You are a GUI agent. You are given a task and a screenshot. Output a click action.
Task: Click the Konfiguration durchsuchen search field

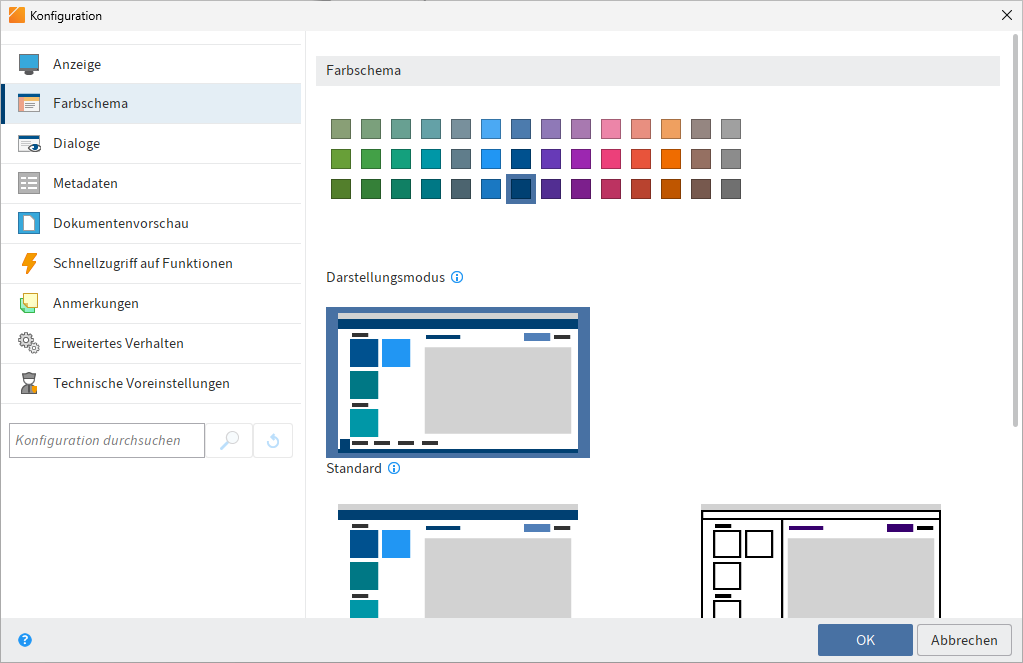coord(107,440)
